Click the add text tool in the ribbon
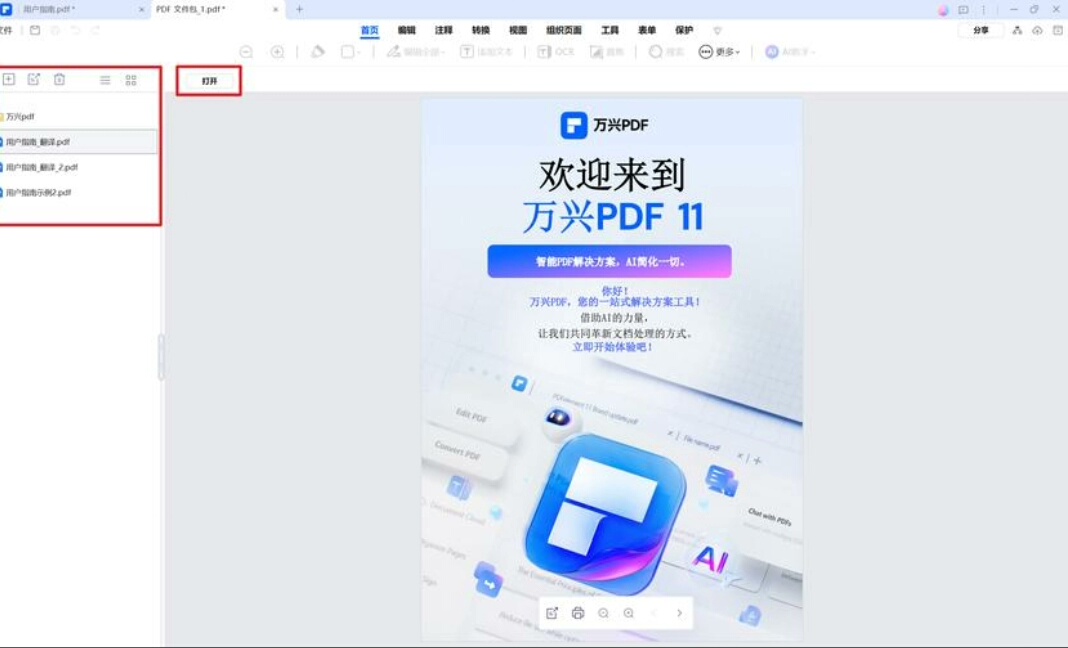The height and width of the screenshot is (648, 1068). click(x=486, y=52)
